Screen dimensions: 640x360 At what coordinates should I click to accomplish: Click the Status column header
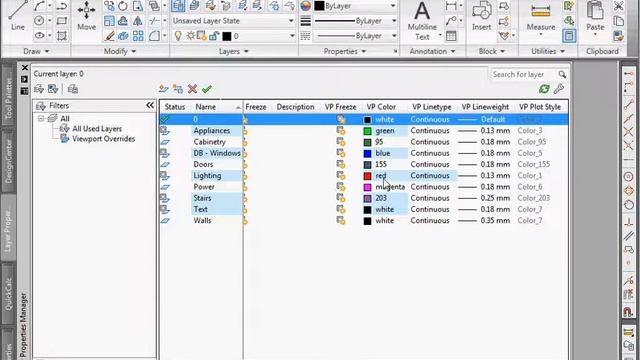175,107
